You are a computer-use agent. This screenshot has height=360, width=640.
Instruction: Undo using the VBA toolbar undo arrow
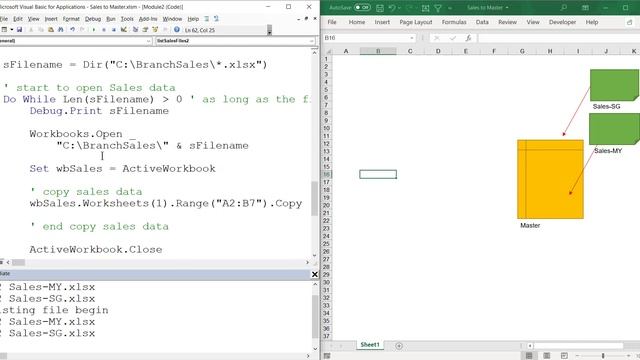72,29
